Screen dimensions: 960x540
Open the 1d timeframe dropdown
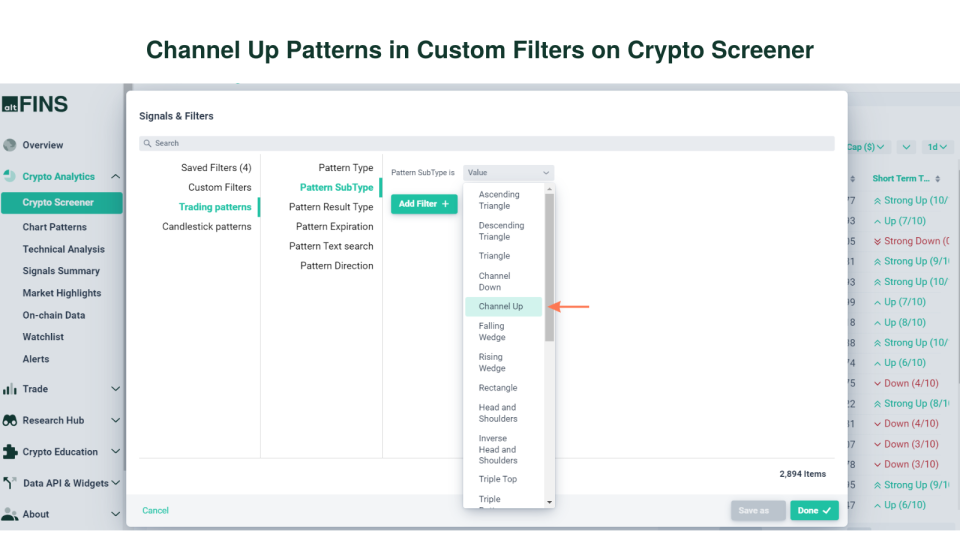(x=938, y=147)
